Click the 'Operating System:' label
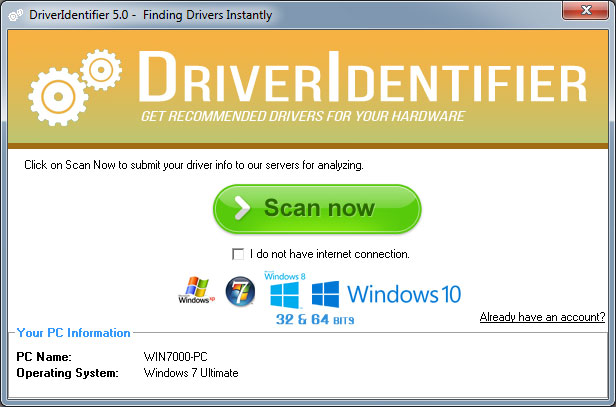This screenshot has width=616, height=407. pos(67,373)
